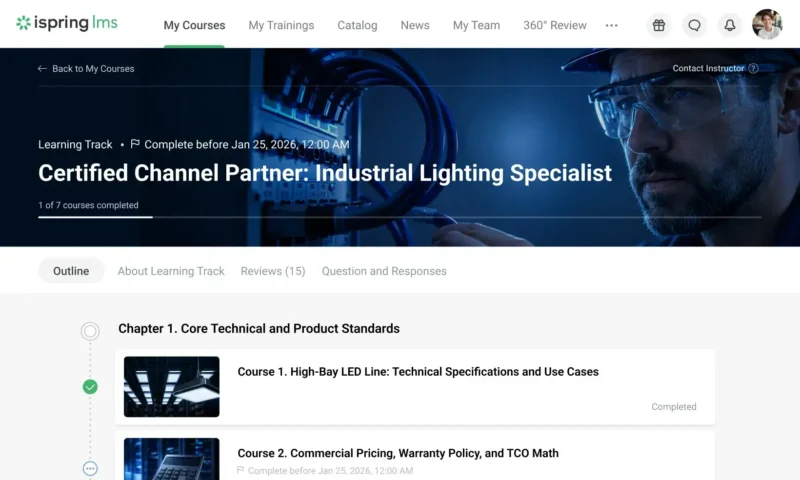Select the Outline tab

coord(71,271)
